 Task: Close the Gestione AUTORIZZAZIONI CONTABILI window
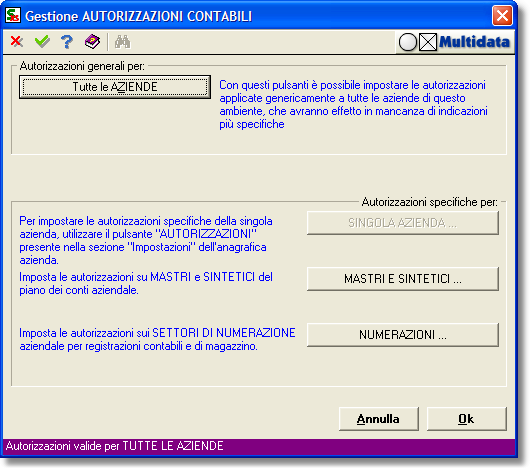pyautogui.click(x=502, y=16)
